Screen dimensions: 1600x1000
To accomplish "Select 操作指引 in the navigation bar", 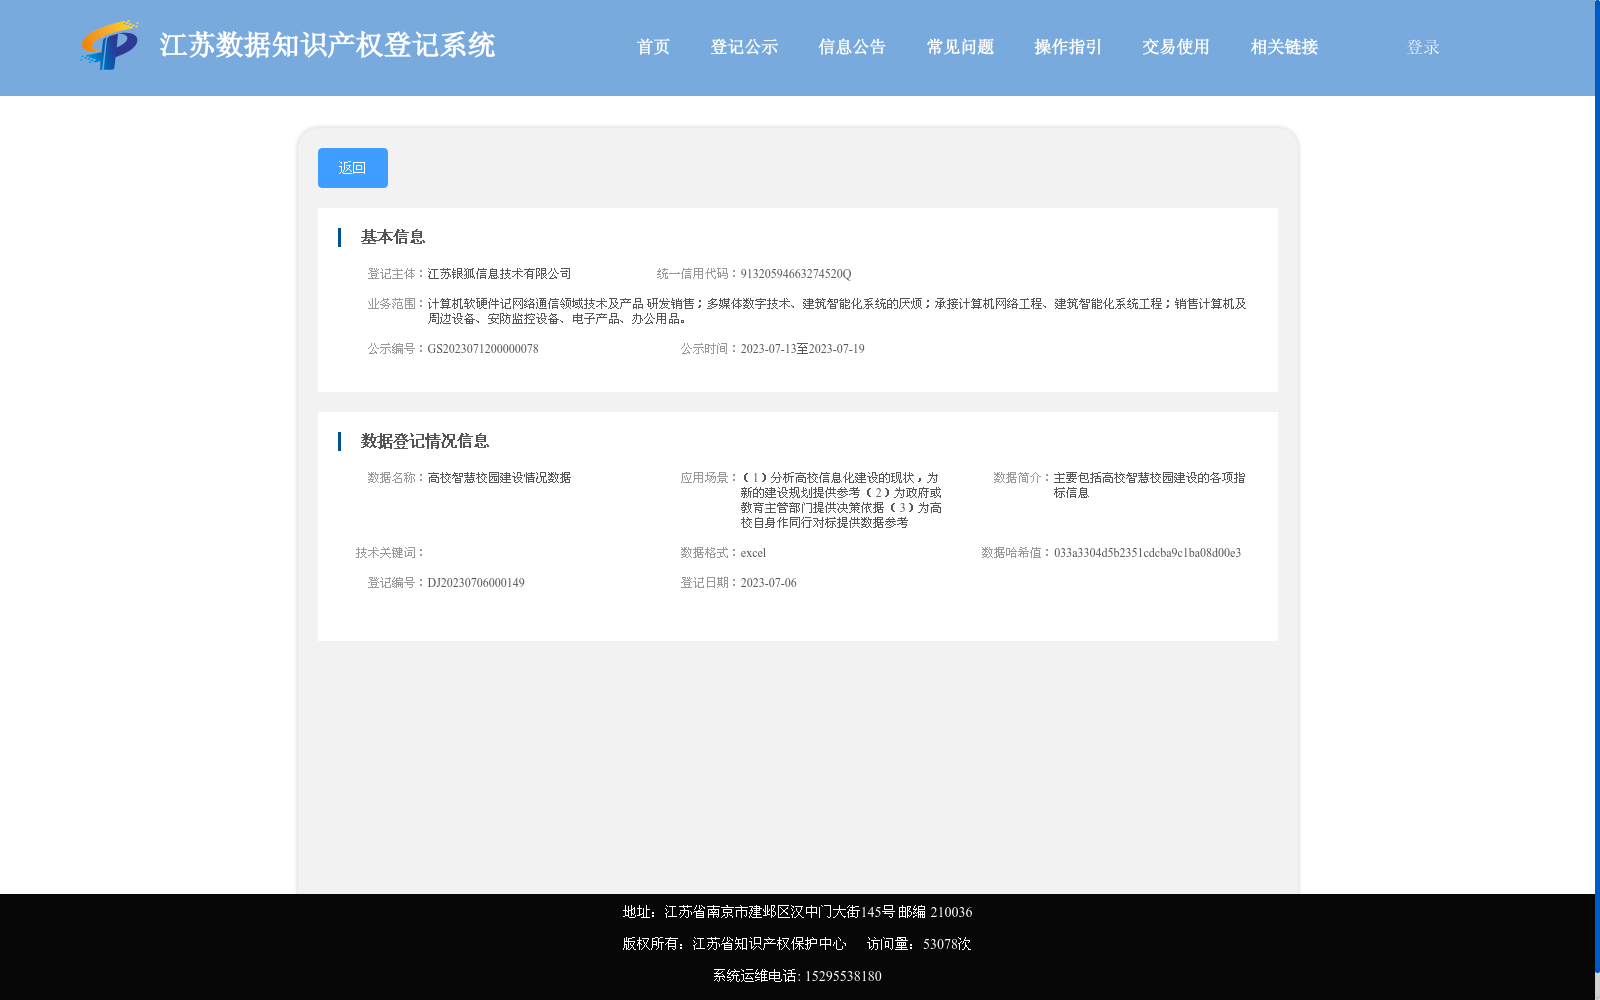I will pyautogui.click(x=1068, y=47).
